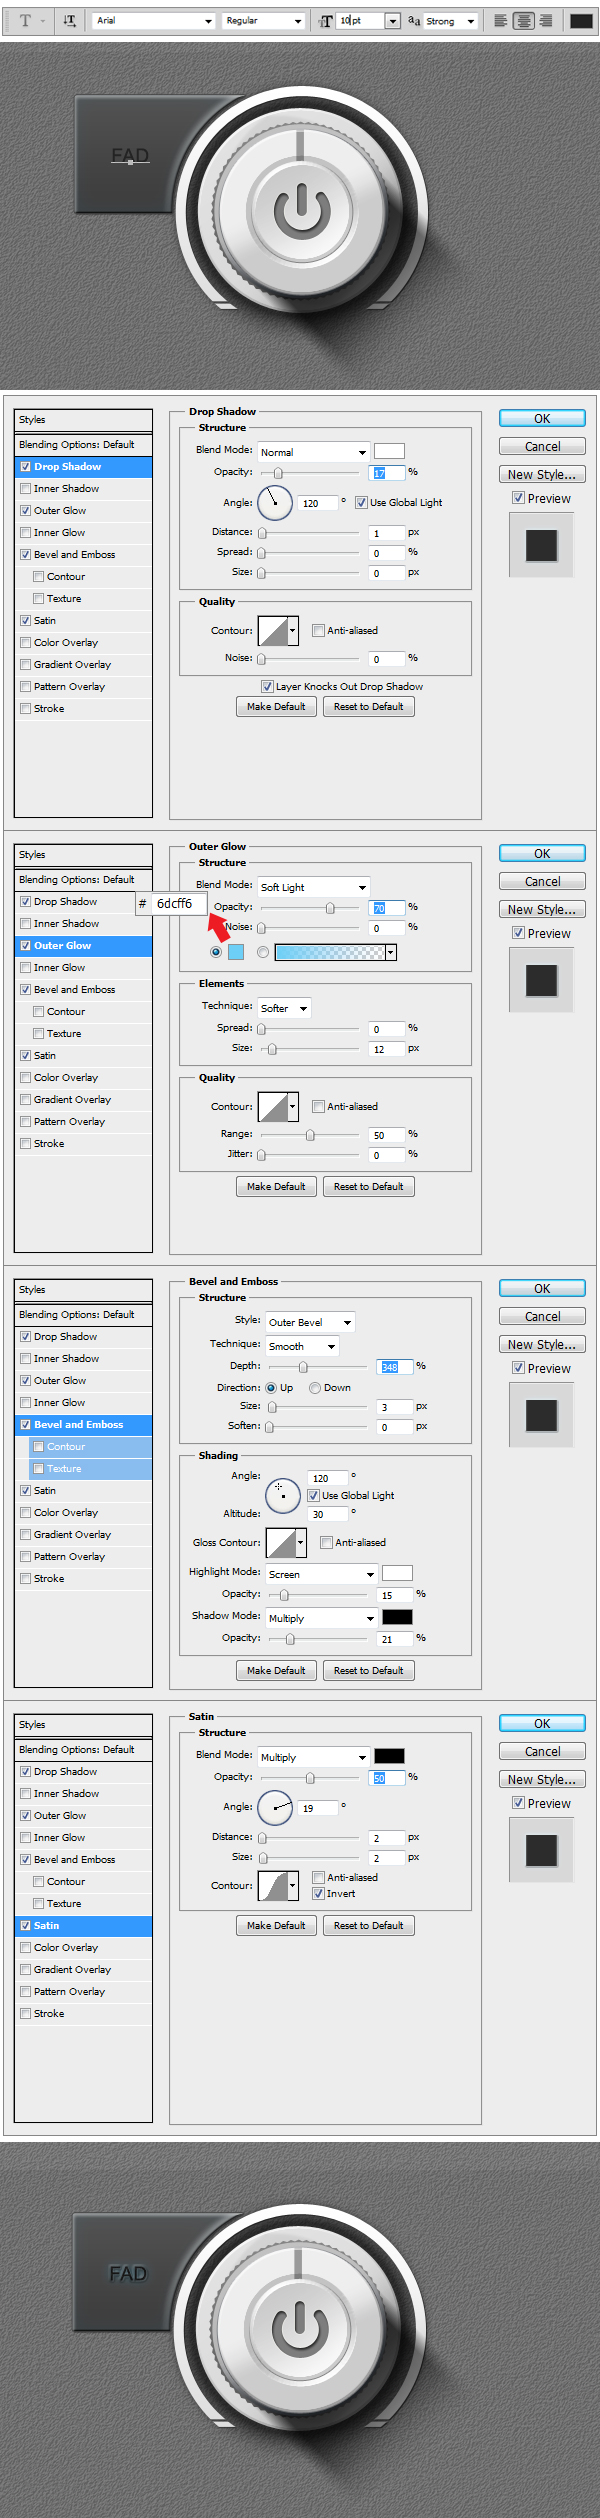This screenshot has height=2518, width=600.
Task: Click OK in the Drop Shadow dialog
Action: tap(542, 419)
